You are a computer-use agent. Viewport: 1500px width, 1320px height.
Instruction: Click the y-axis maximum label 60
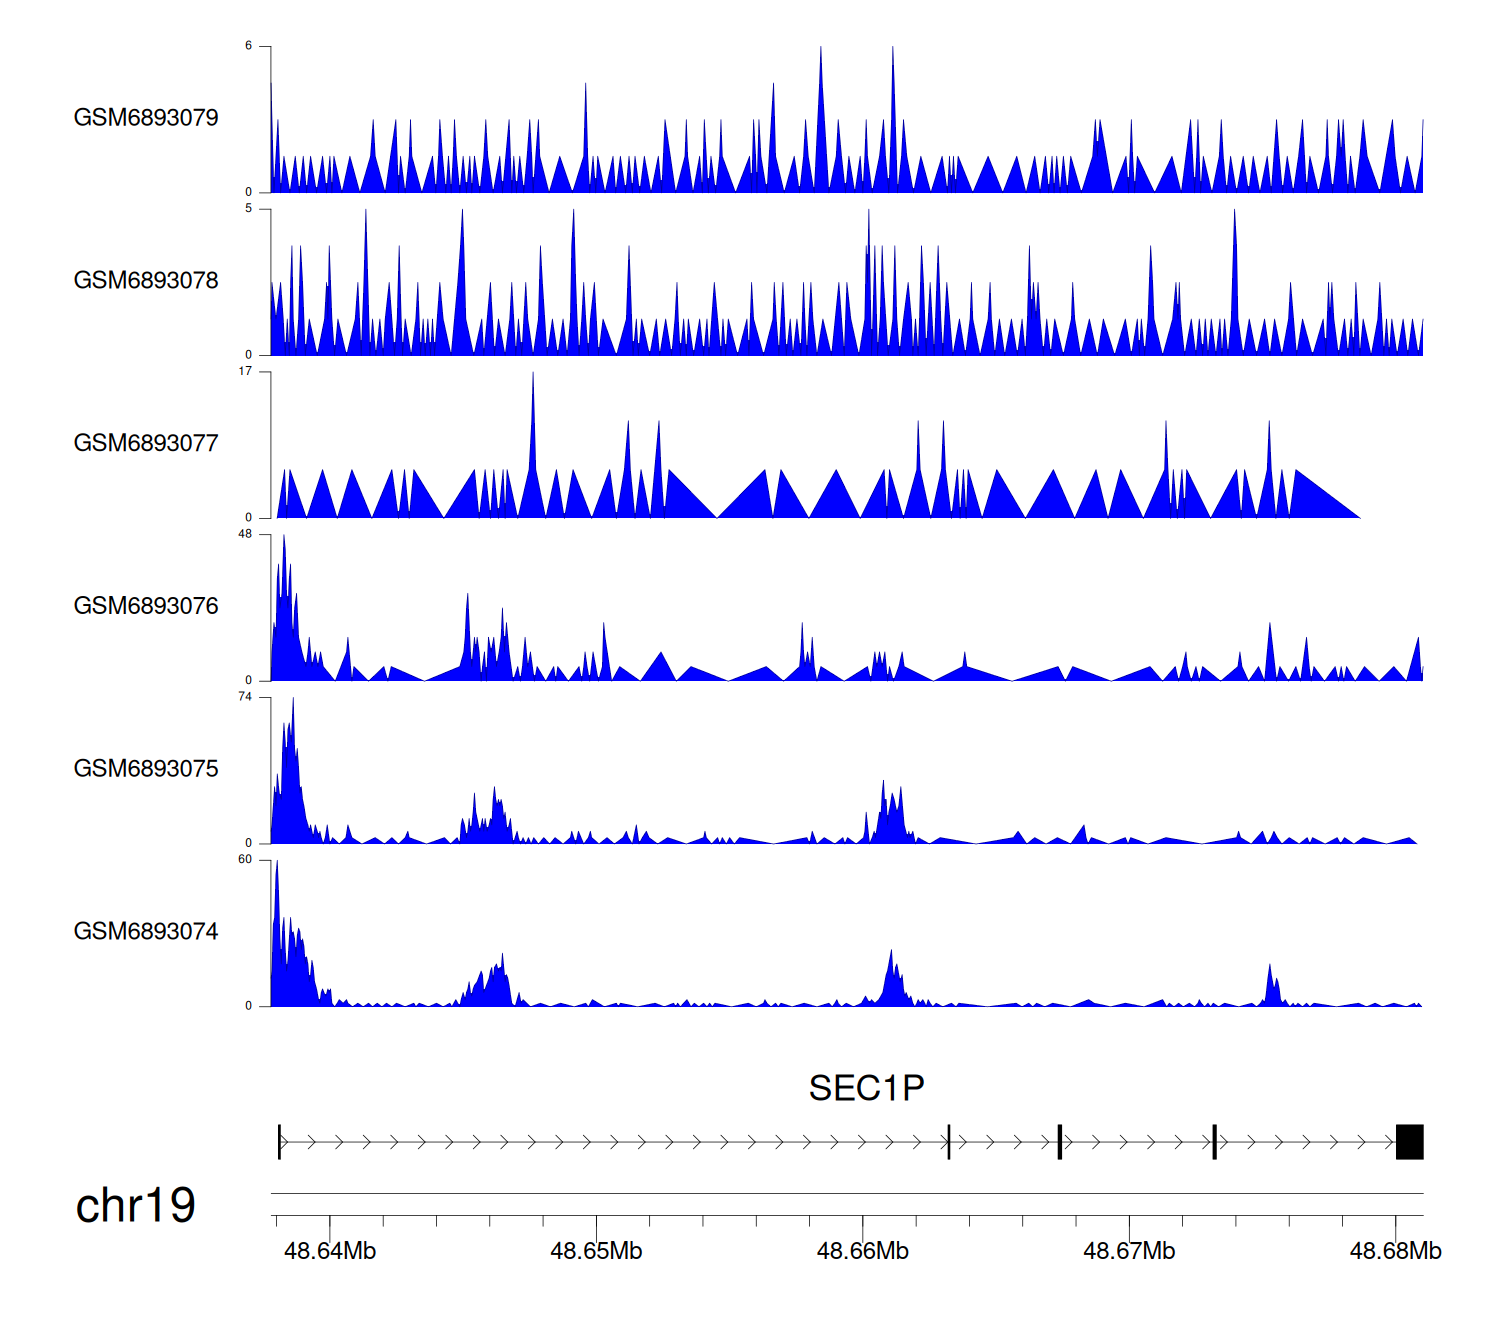point(245,860)
